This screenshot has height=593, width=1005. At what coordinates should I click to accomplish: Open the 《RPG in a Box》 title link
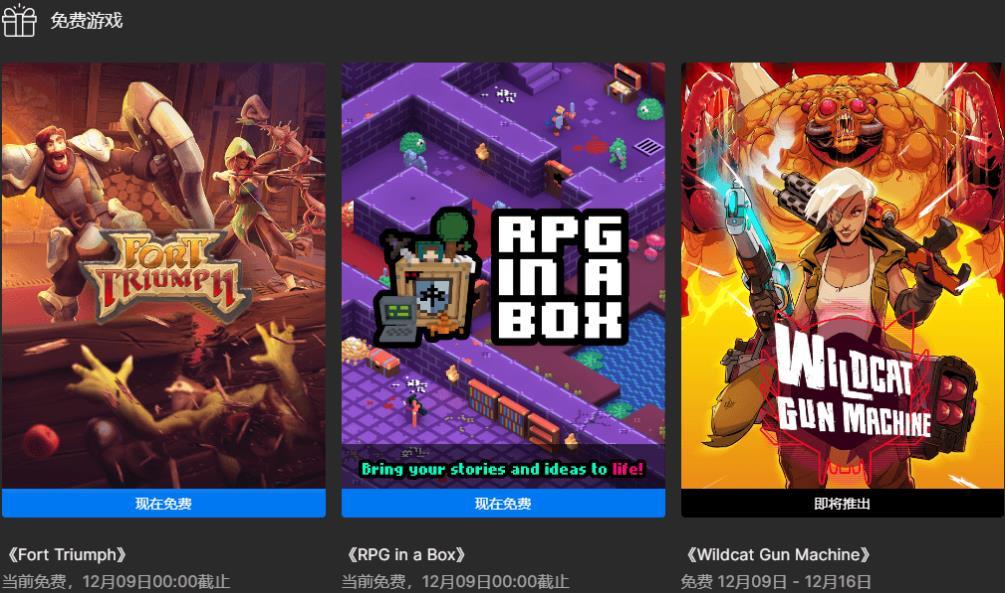click(405, 555)
